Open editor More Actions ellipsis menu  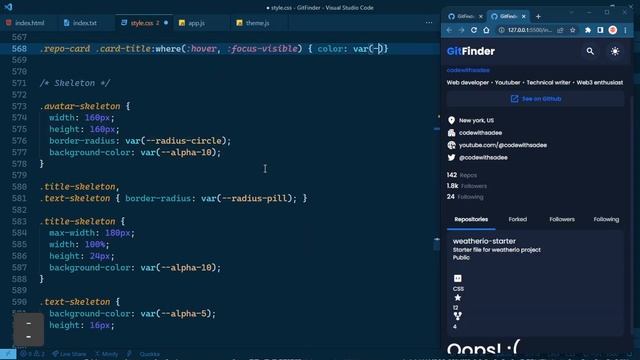pos(429,23)
